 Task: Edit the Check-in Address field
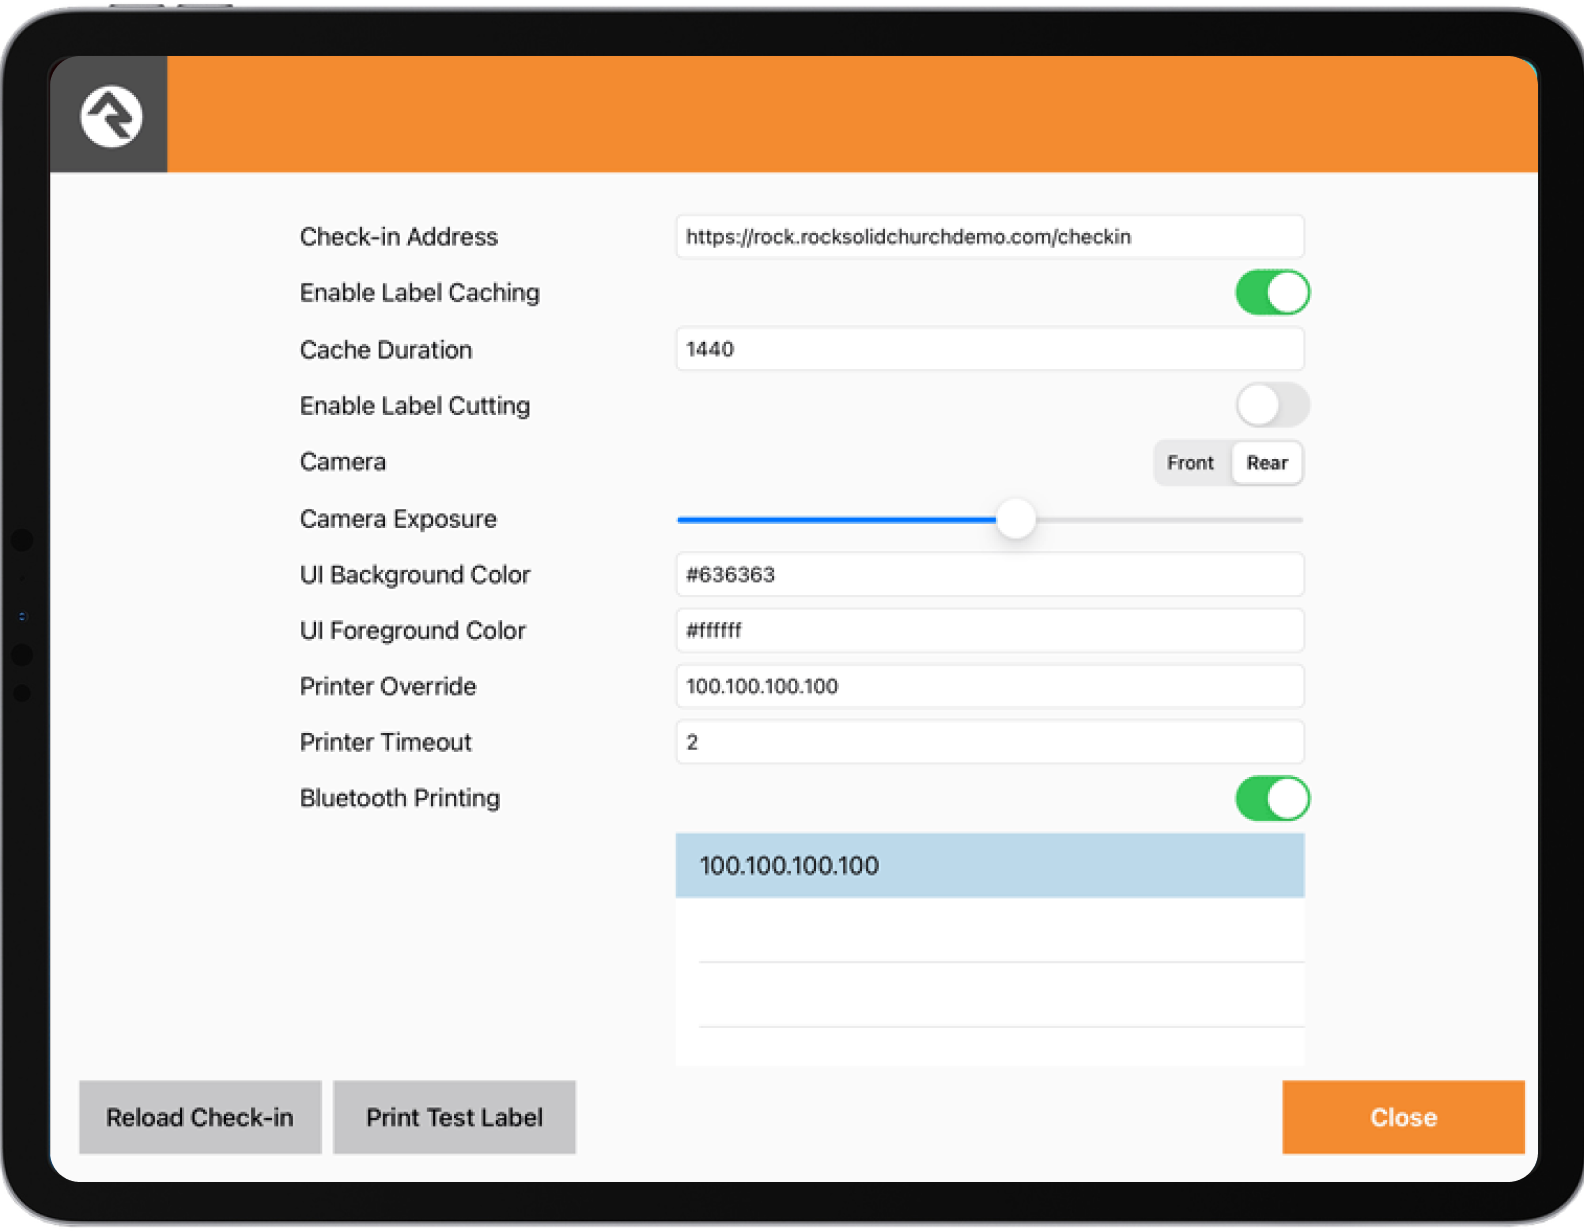point(989,237)
